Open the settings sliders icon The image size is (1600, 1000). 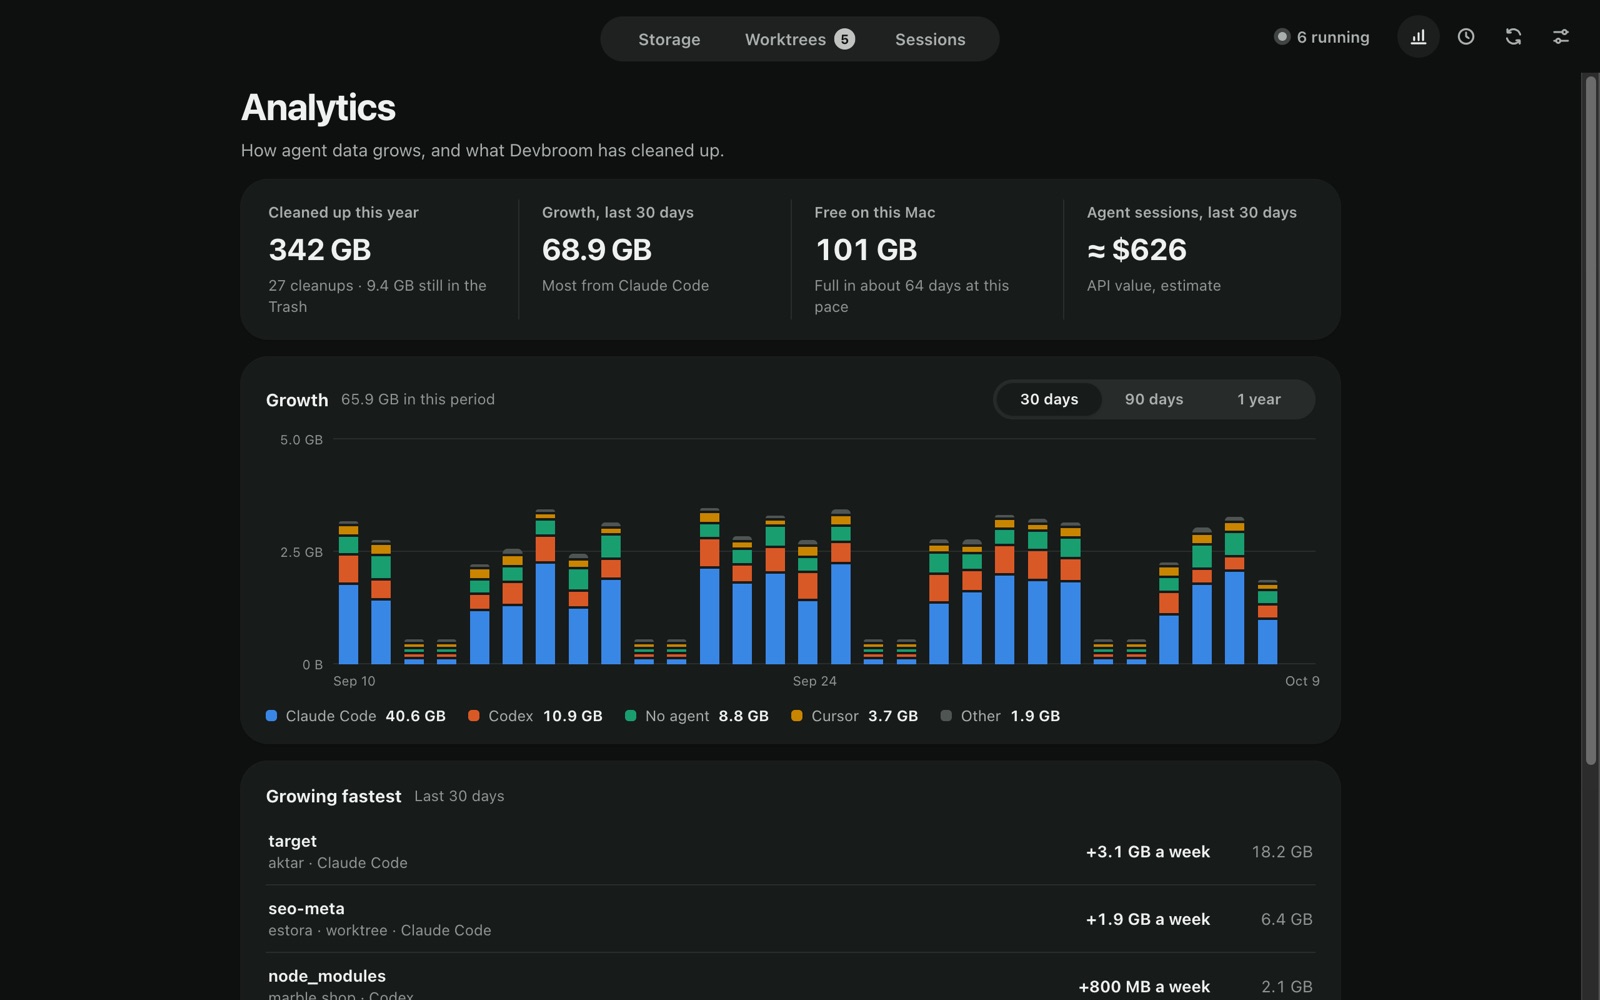click(1560, 37)
